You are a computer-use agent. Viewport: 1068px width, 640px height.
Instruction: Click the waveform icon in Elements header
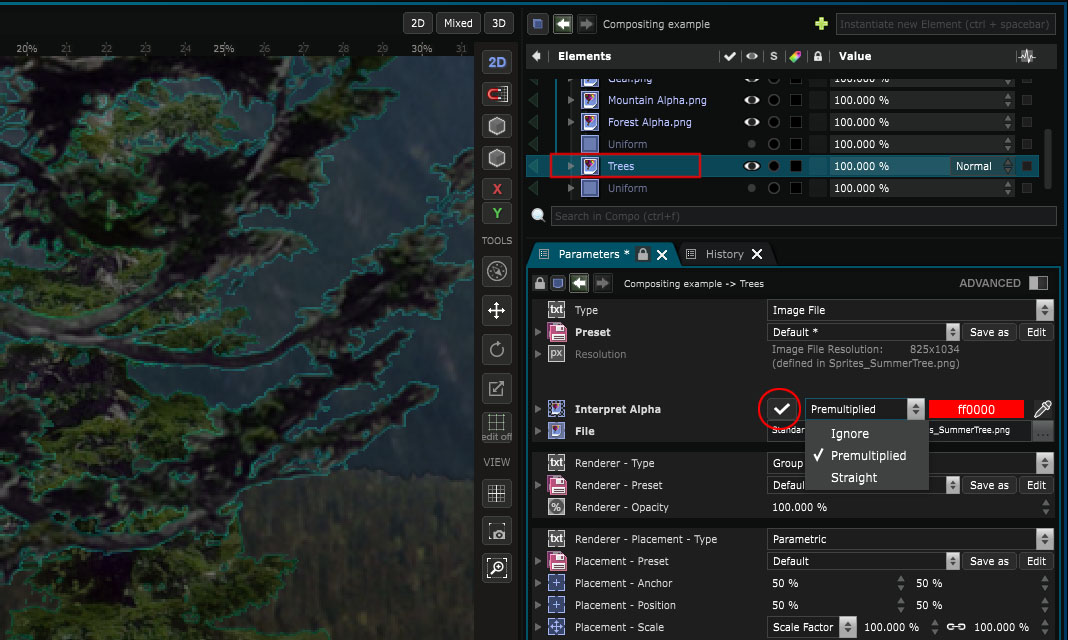pos(1026,56)
